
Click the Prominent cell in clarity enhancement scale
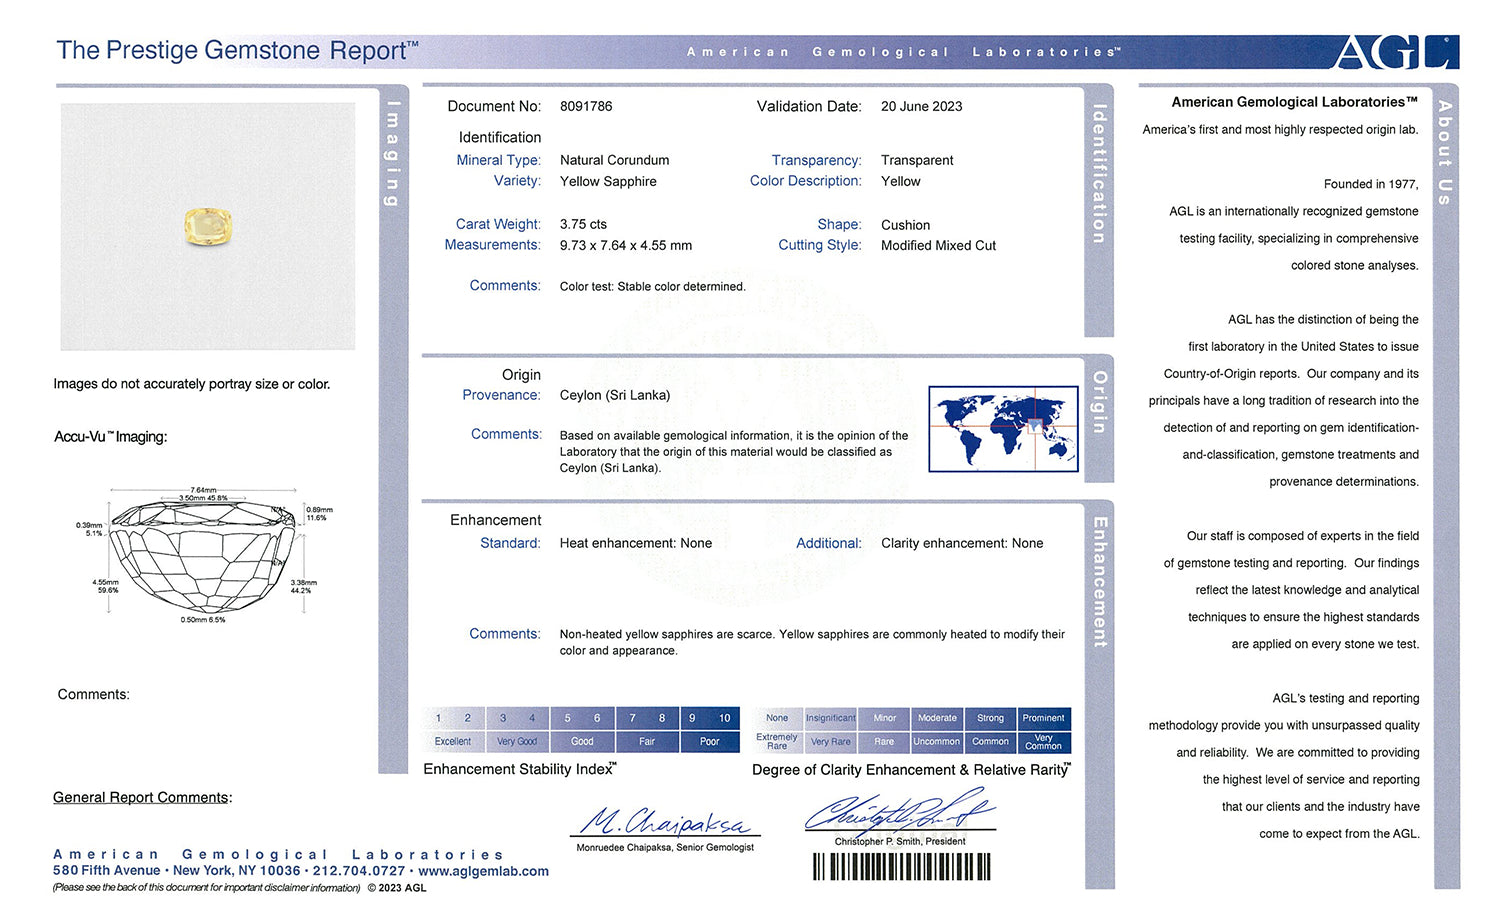tap(1043, 718)
